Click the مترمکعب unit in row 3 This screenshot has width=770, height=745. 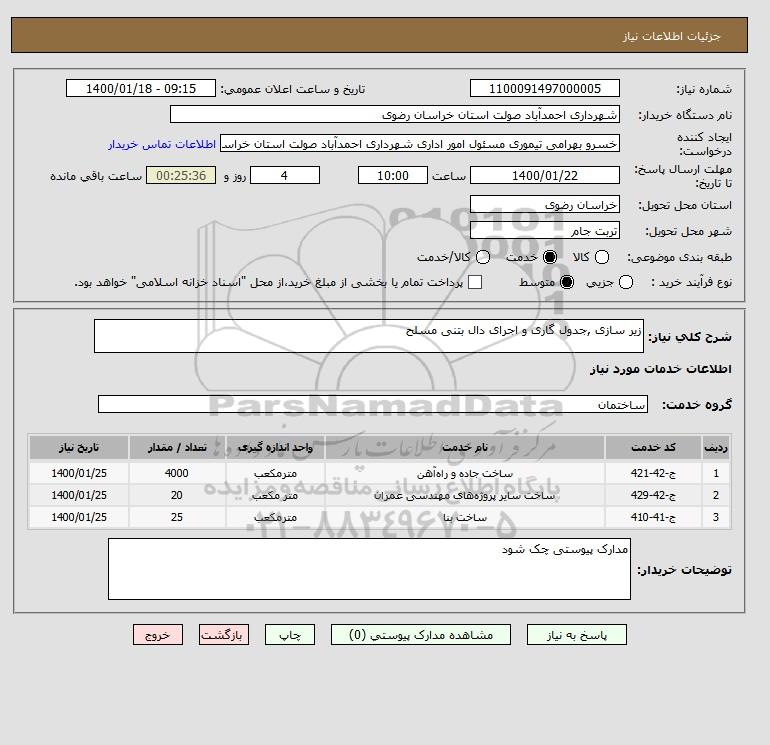(x=275, y=517)
